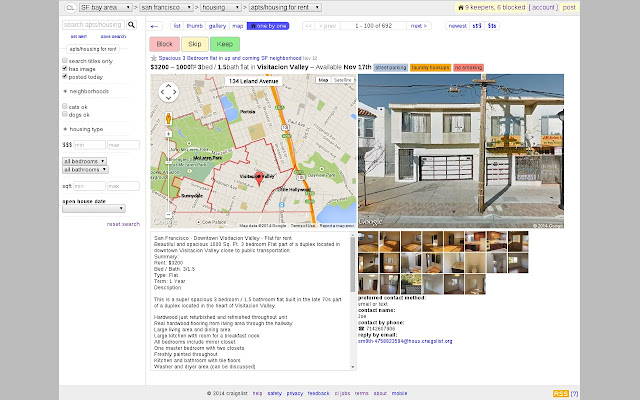Go to next results page

point(419,26)
